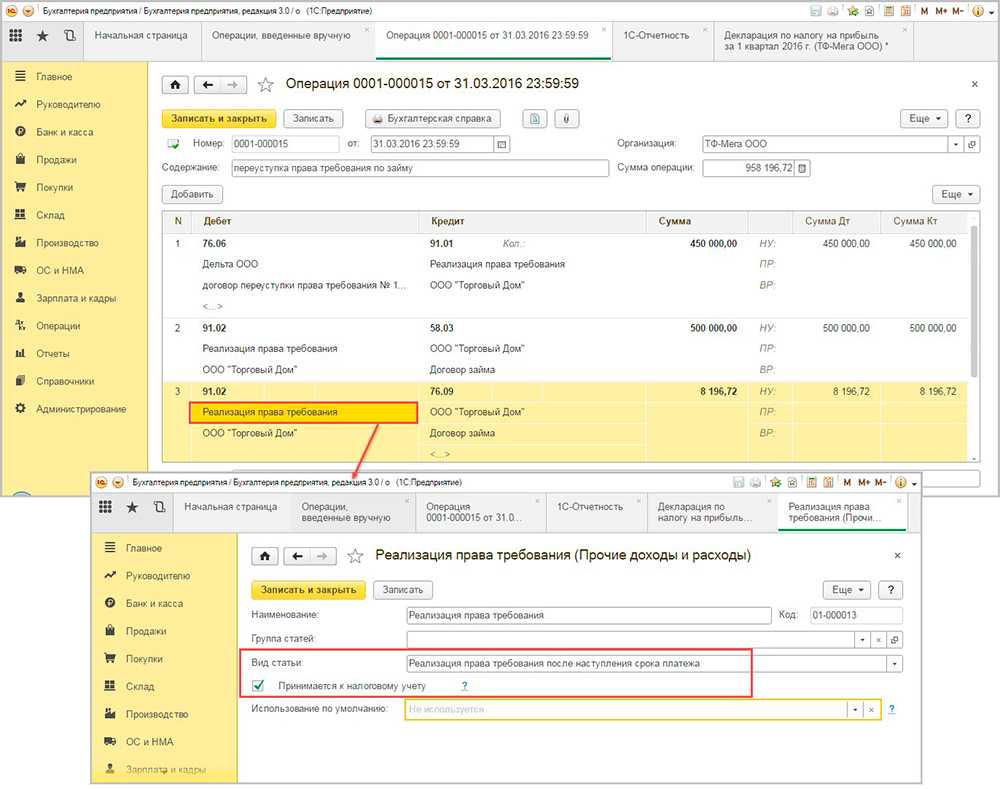Switch to Операция 0001-000015 tab in front window
The width and height of the screenshot is (1000, 789).
tap(473, 512)
